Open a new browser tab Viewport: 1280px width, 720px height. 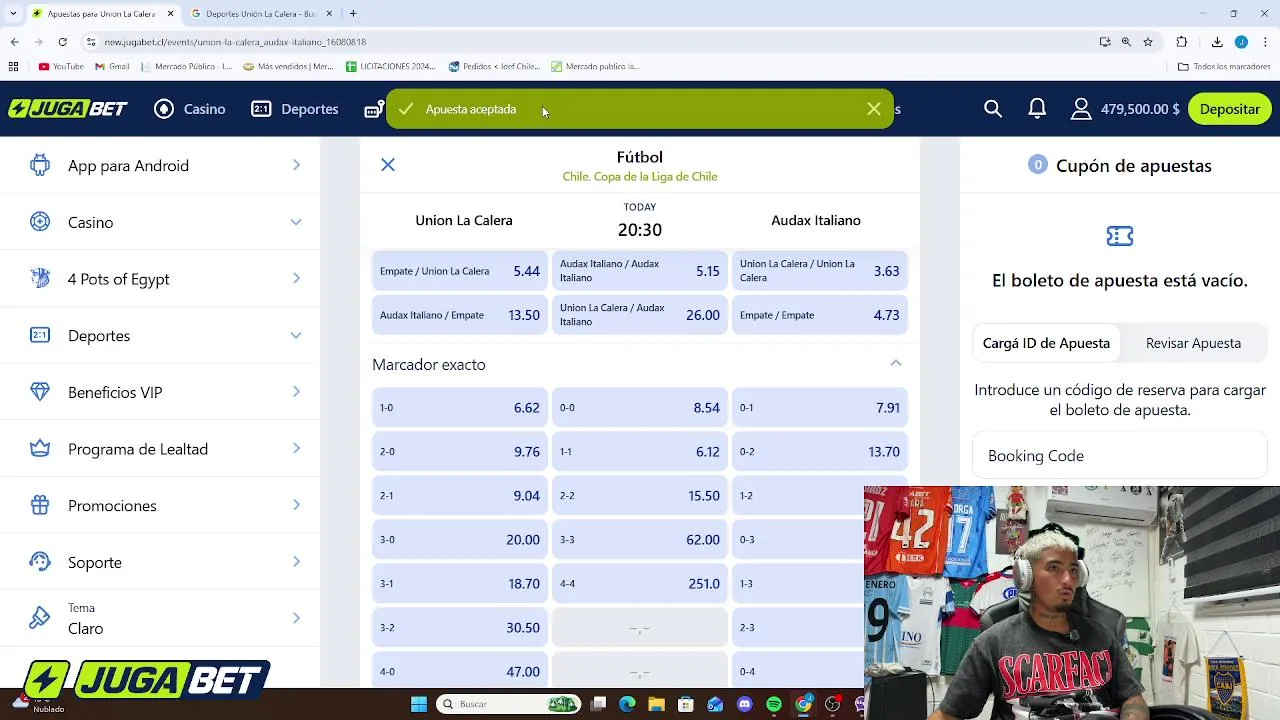pyautogui.click(x=353, y=14)
